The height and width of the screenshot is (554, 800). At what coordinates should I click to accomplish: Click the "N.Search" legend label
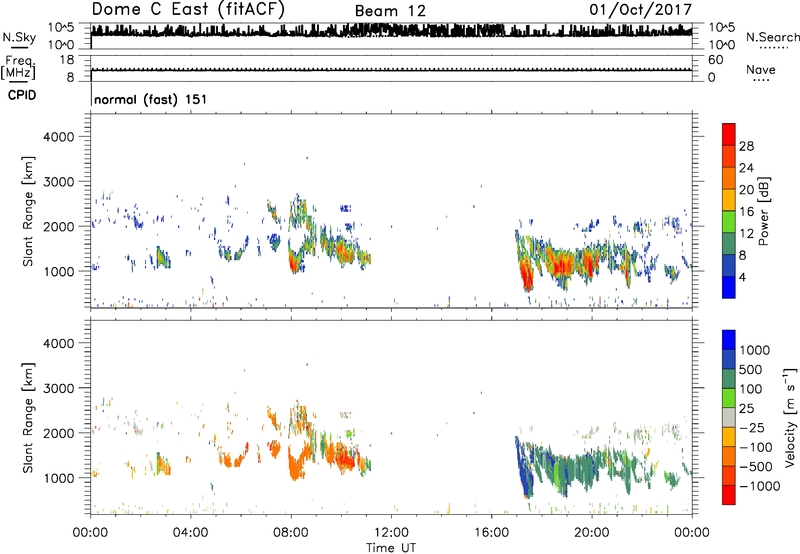772,37
